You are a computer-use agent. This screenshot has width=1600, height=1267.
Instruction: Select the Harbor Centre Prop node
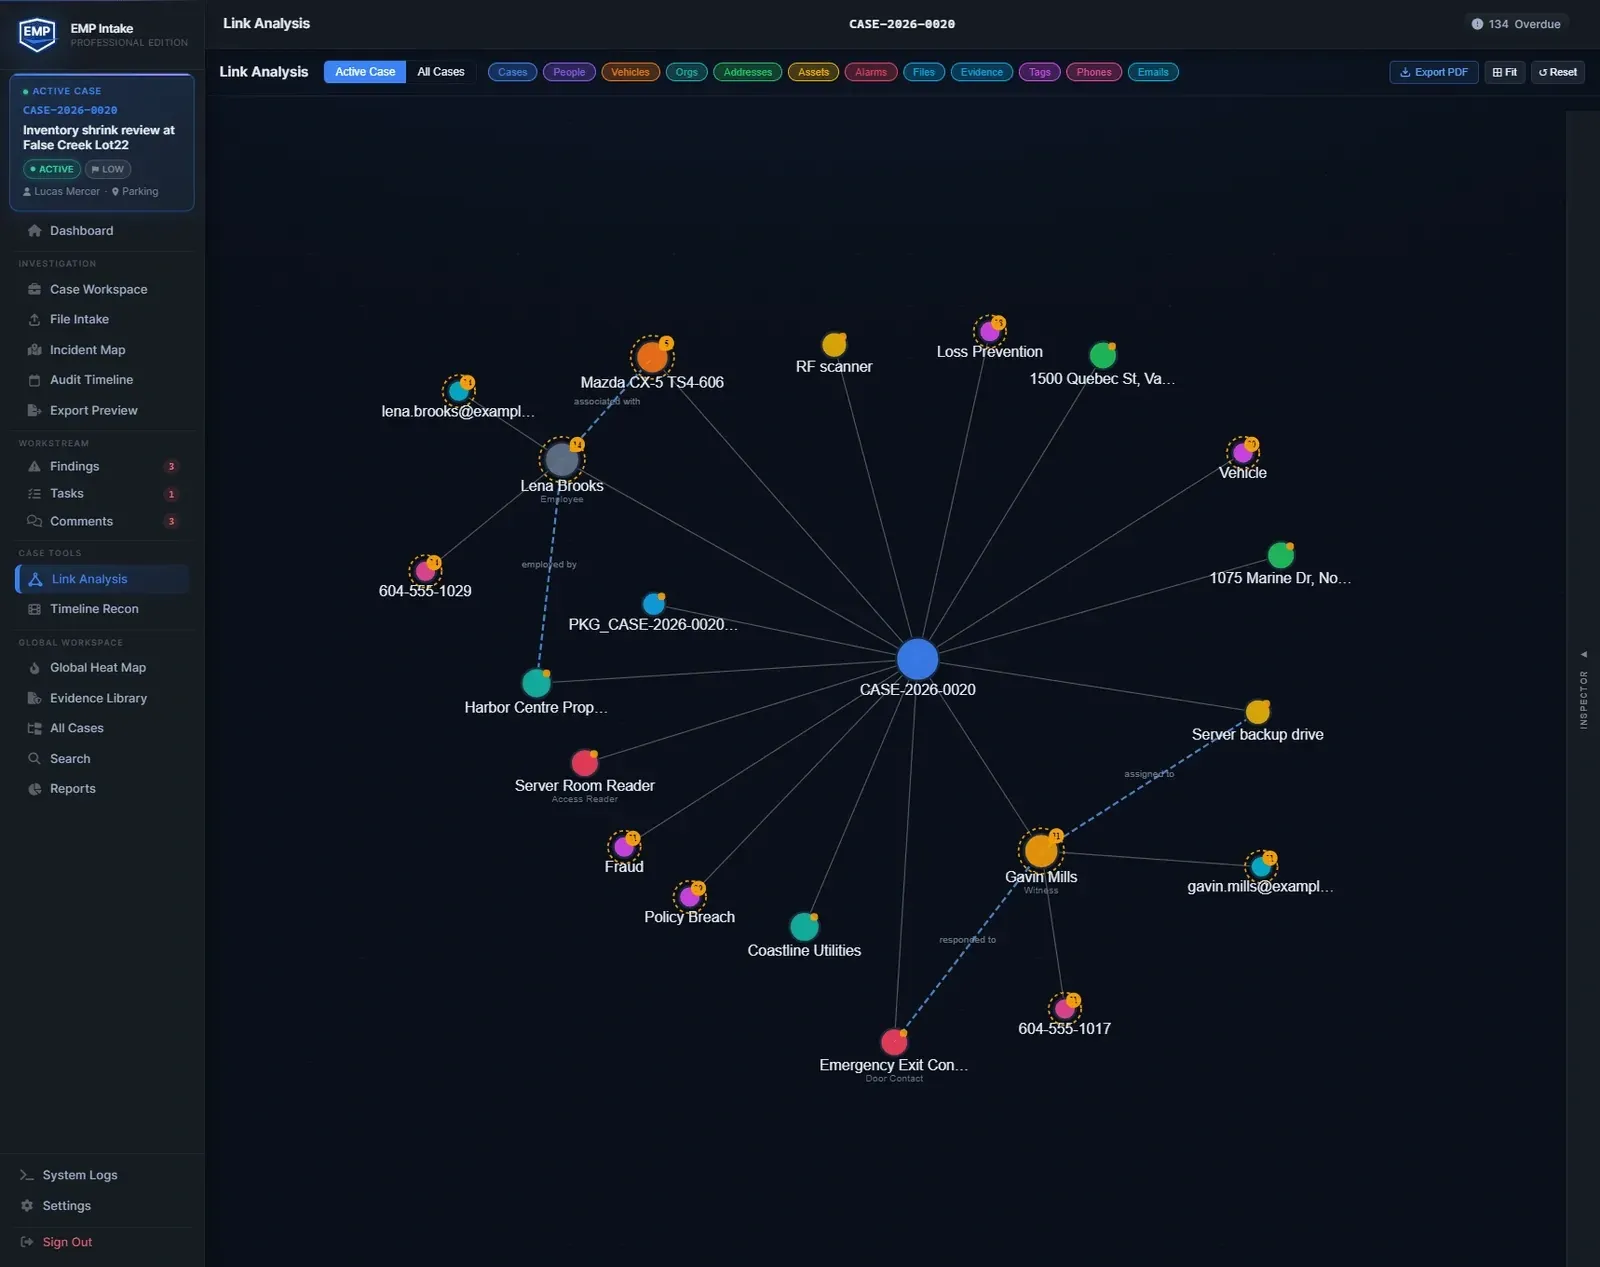[536, 683]
